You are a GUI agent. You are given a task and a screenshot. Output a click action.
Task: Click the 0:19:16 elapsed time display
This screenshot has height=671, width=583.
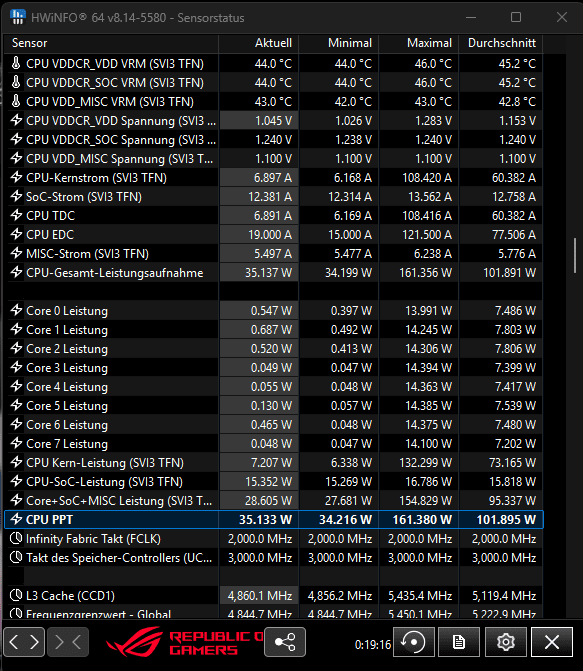(373, 644)
